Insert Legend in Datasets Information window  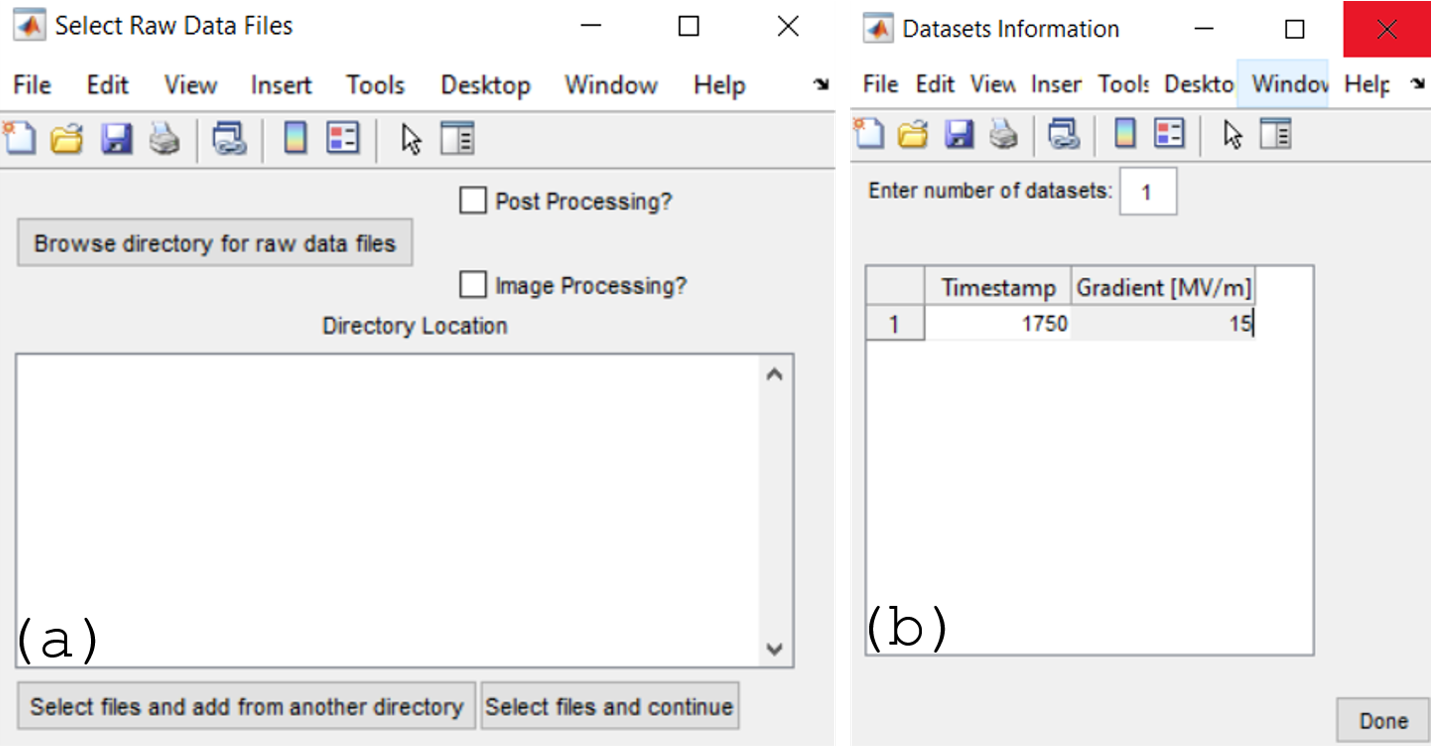tap(1169, 133)
